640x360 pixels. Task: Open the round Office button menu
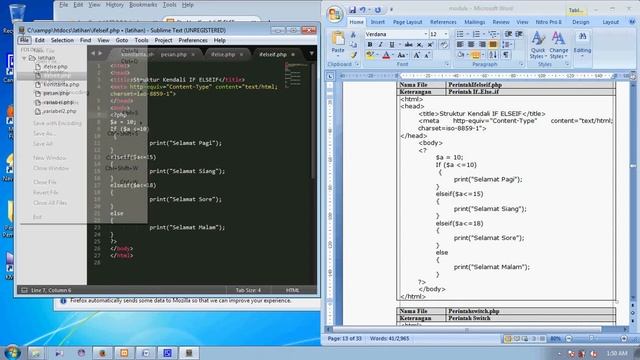(335, 14)
